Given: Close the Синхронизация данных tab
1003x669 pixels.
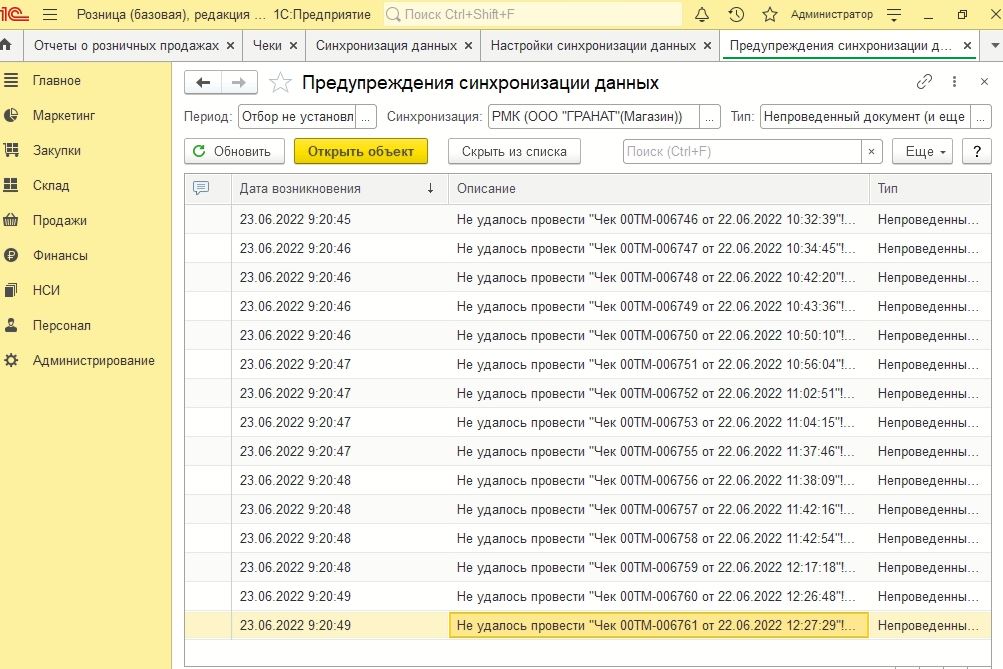Looking at the screenshot, I should tap(469, 46).
